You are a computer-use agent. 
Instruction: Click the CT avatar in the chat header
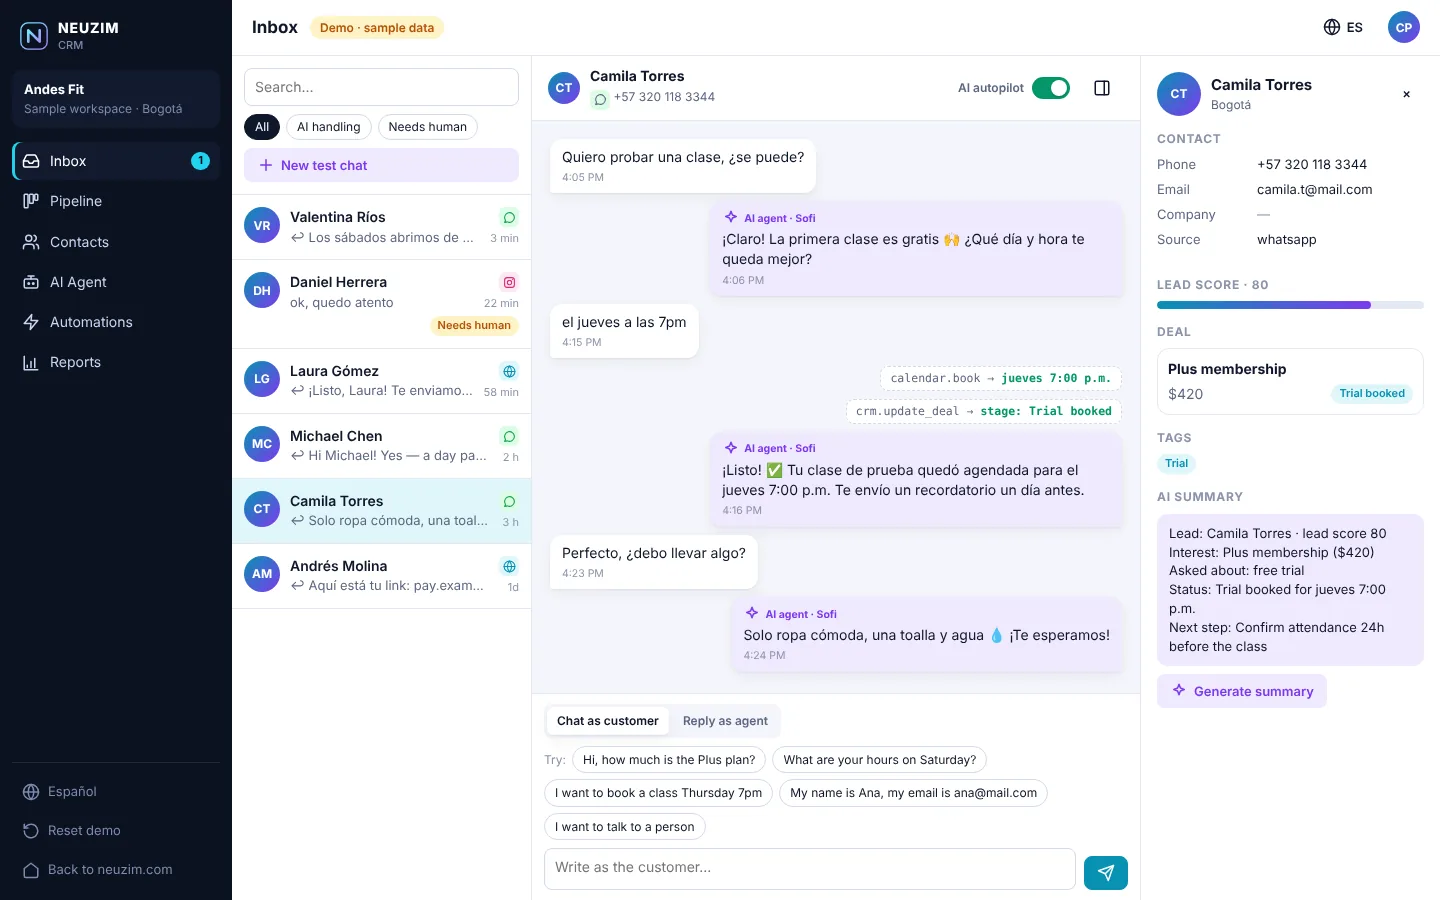tap(564, 88)
